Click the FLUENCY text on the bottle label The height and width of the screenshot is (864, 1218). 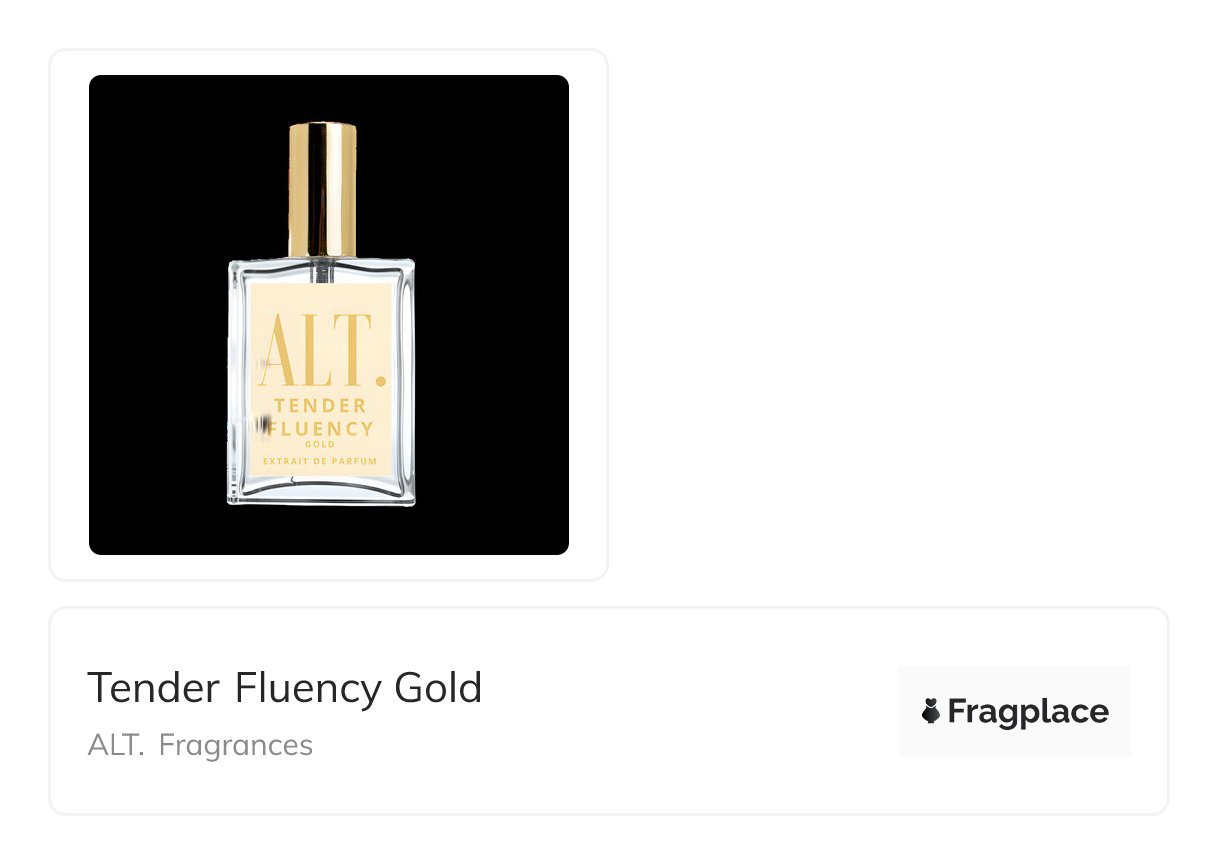click(x=321, y=429)
